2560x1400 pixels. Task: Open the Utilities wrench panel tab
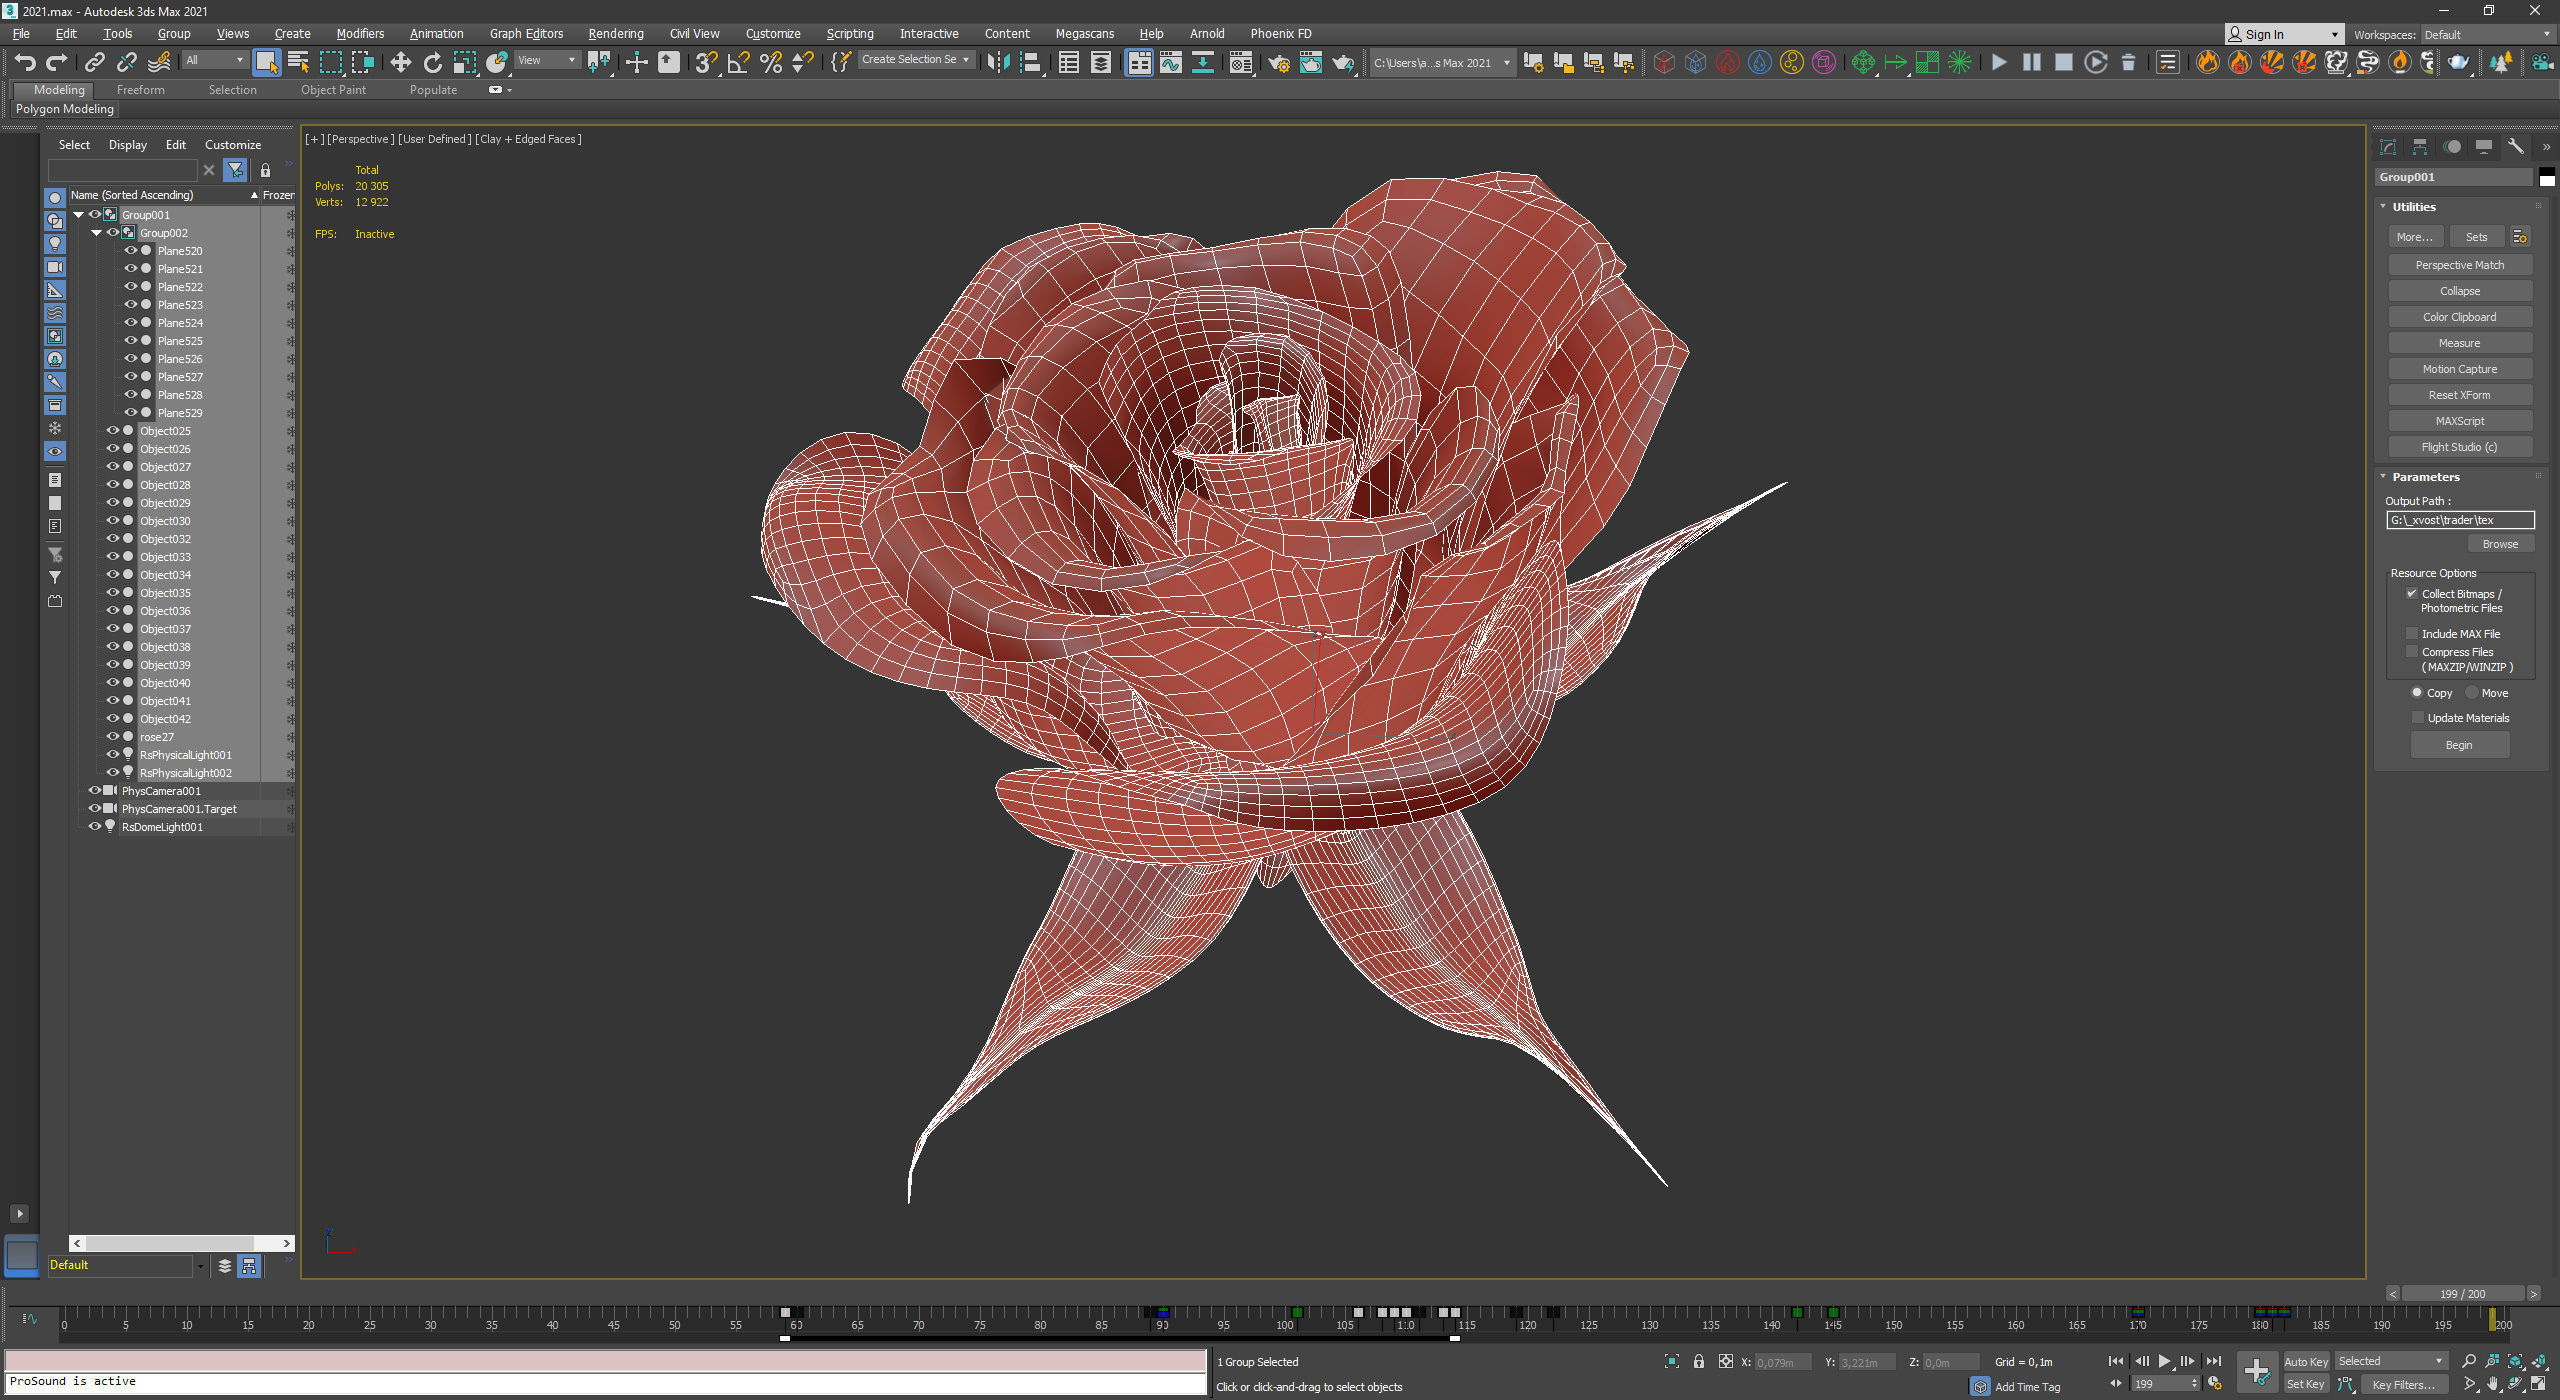pos(2515,147)
